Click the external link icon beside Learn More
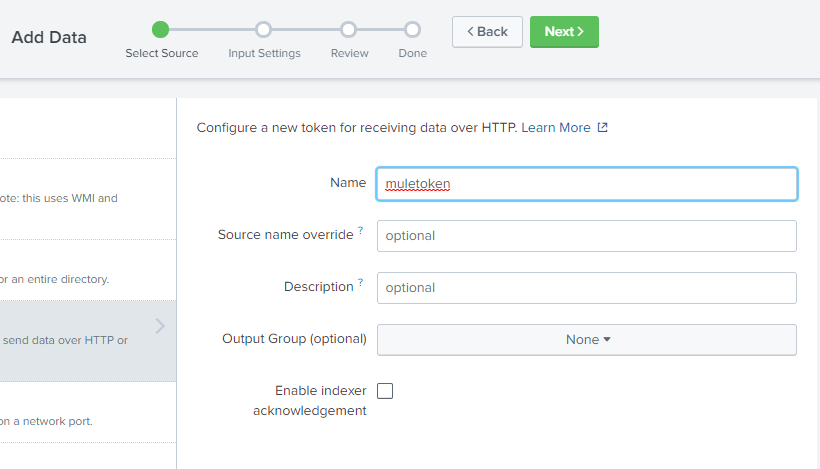 [x=602, y=128]
